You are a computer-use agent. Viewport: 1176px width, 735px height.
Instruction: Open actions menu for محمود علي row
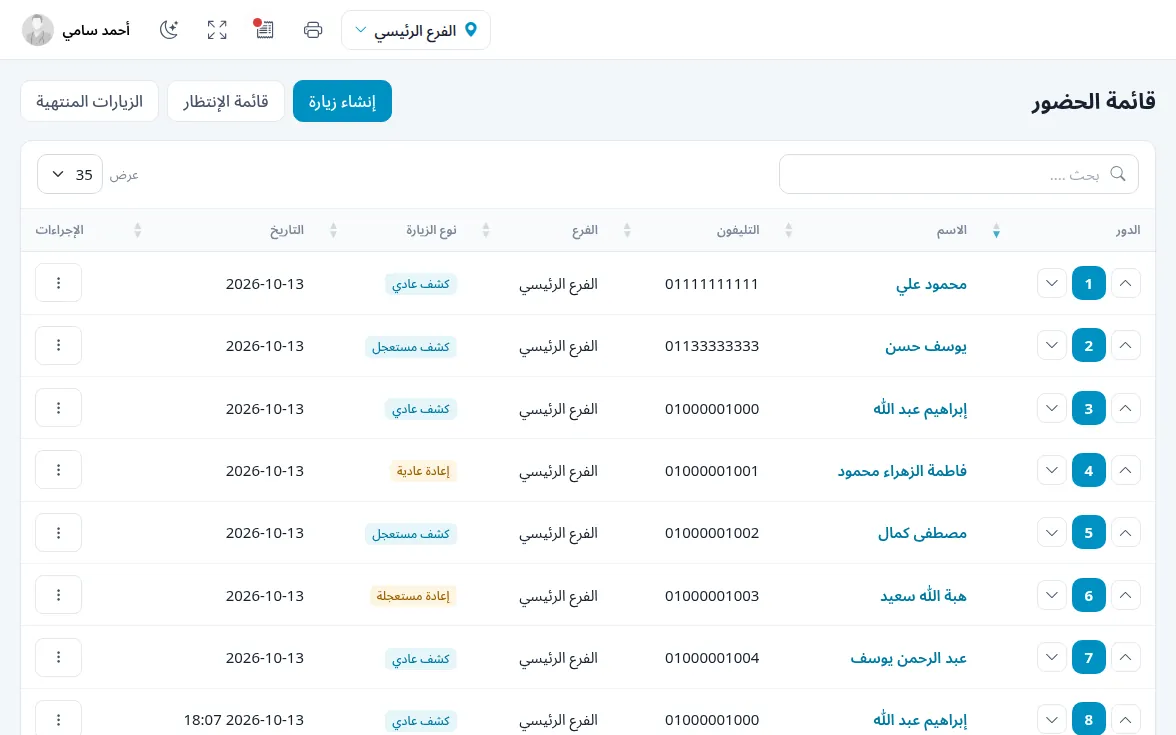click(x=58, y=283)
